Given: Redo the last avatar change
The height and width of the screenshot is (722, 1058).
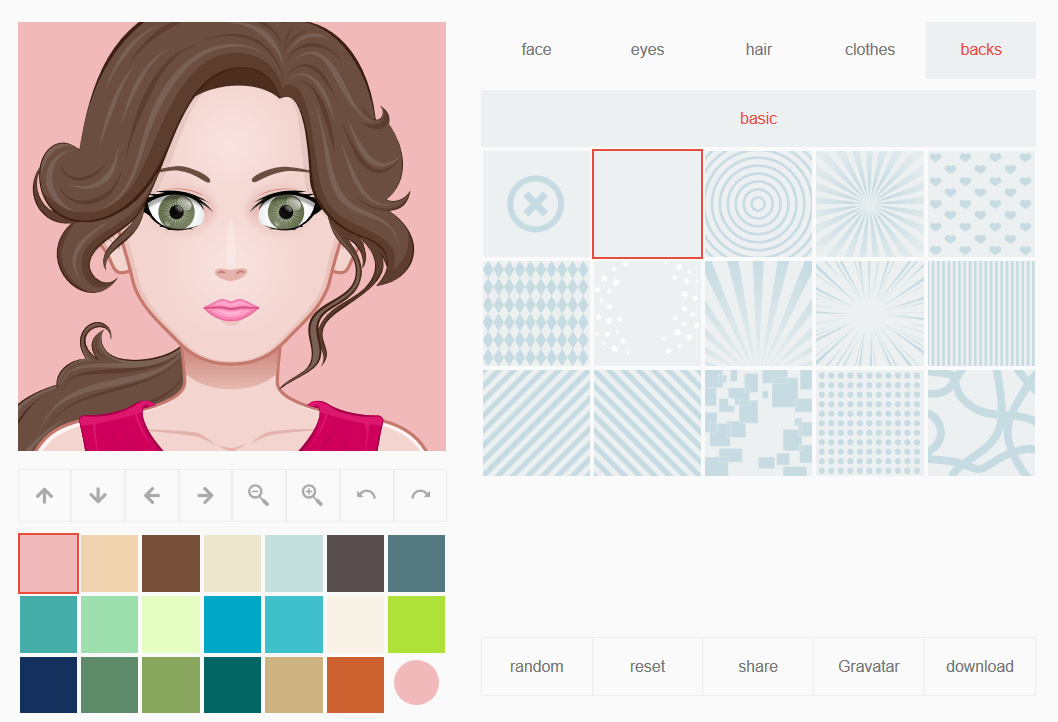Looking at the screenshot, I should [419, 495].
